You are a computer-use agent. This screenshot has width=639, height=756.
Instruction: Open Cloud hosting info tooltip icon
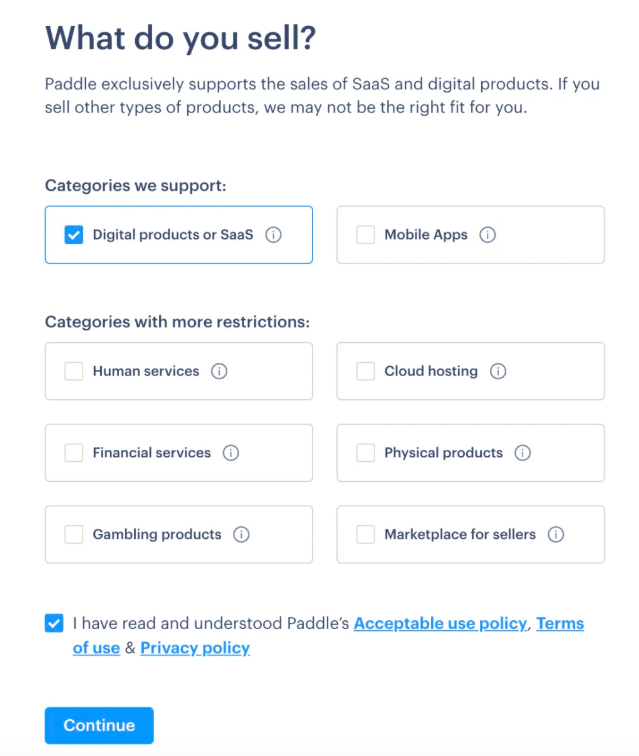[x=498, y=371]
